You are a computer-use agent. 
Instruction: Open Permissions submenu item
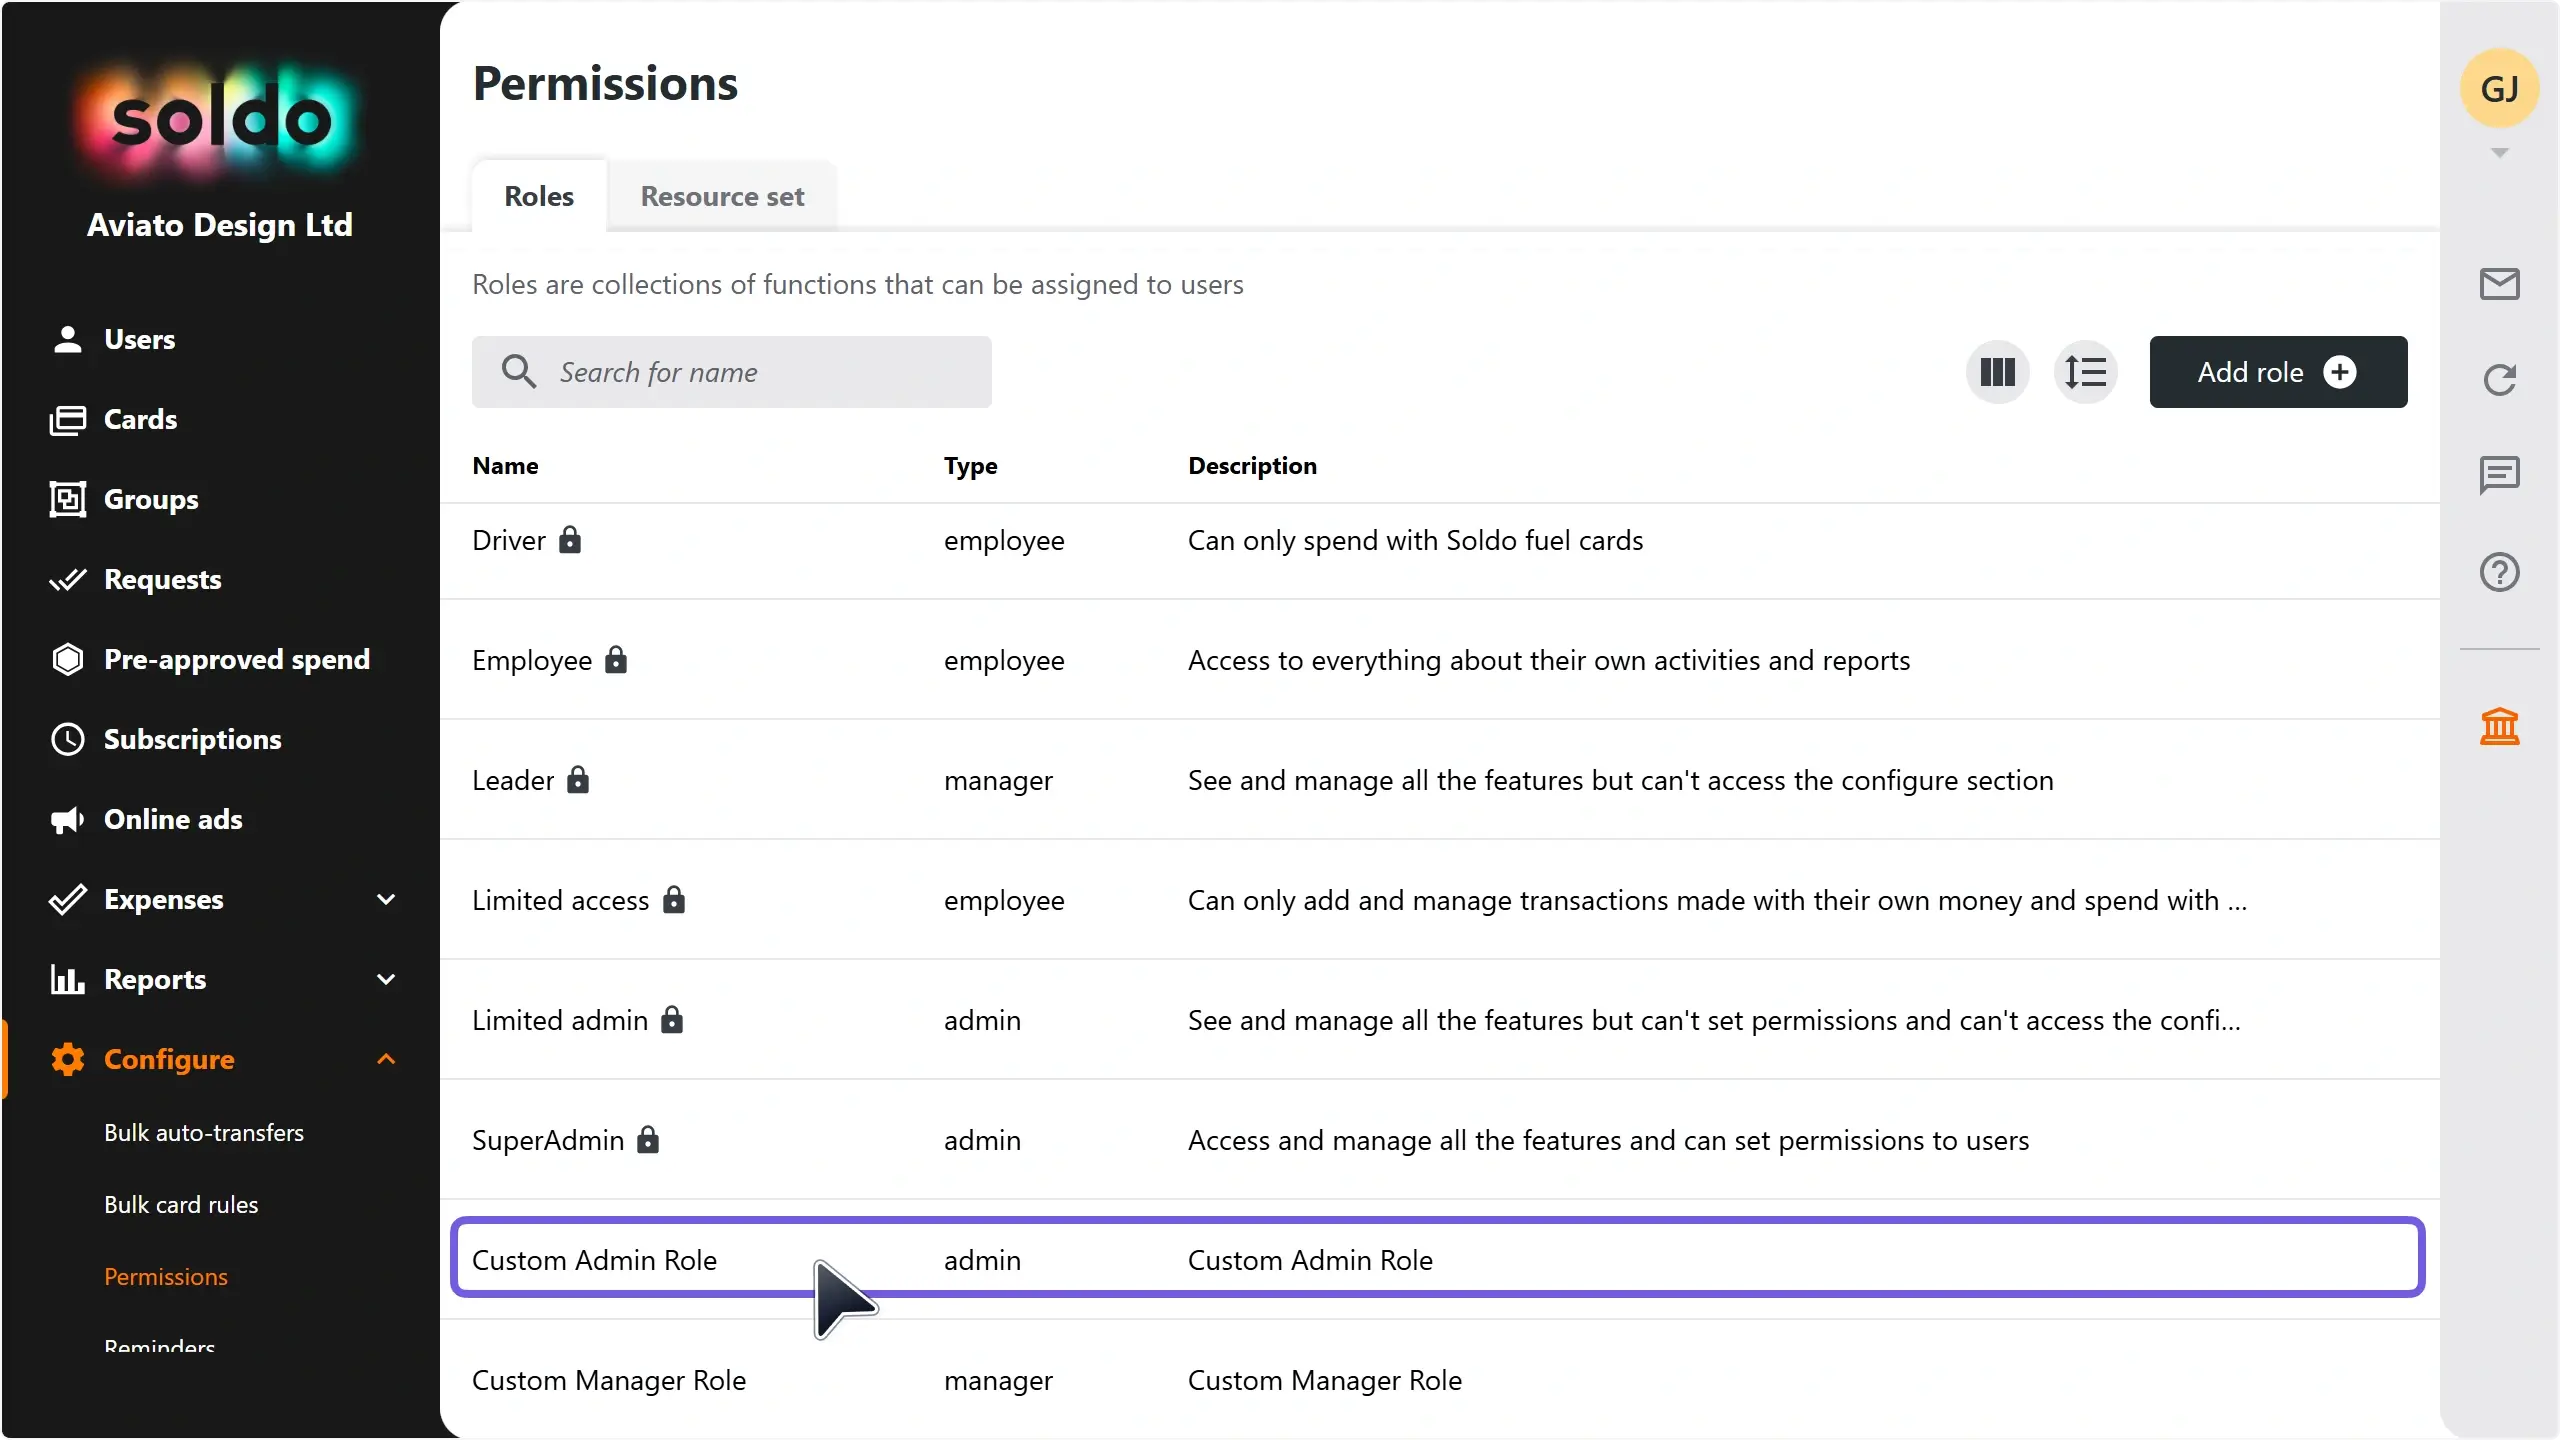[166, 1277]
